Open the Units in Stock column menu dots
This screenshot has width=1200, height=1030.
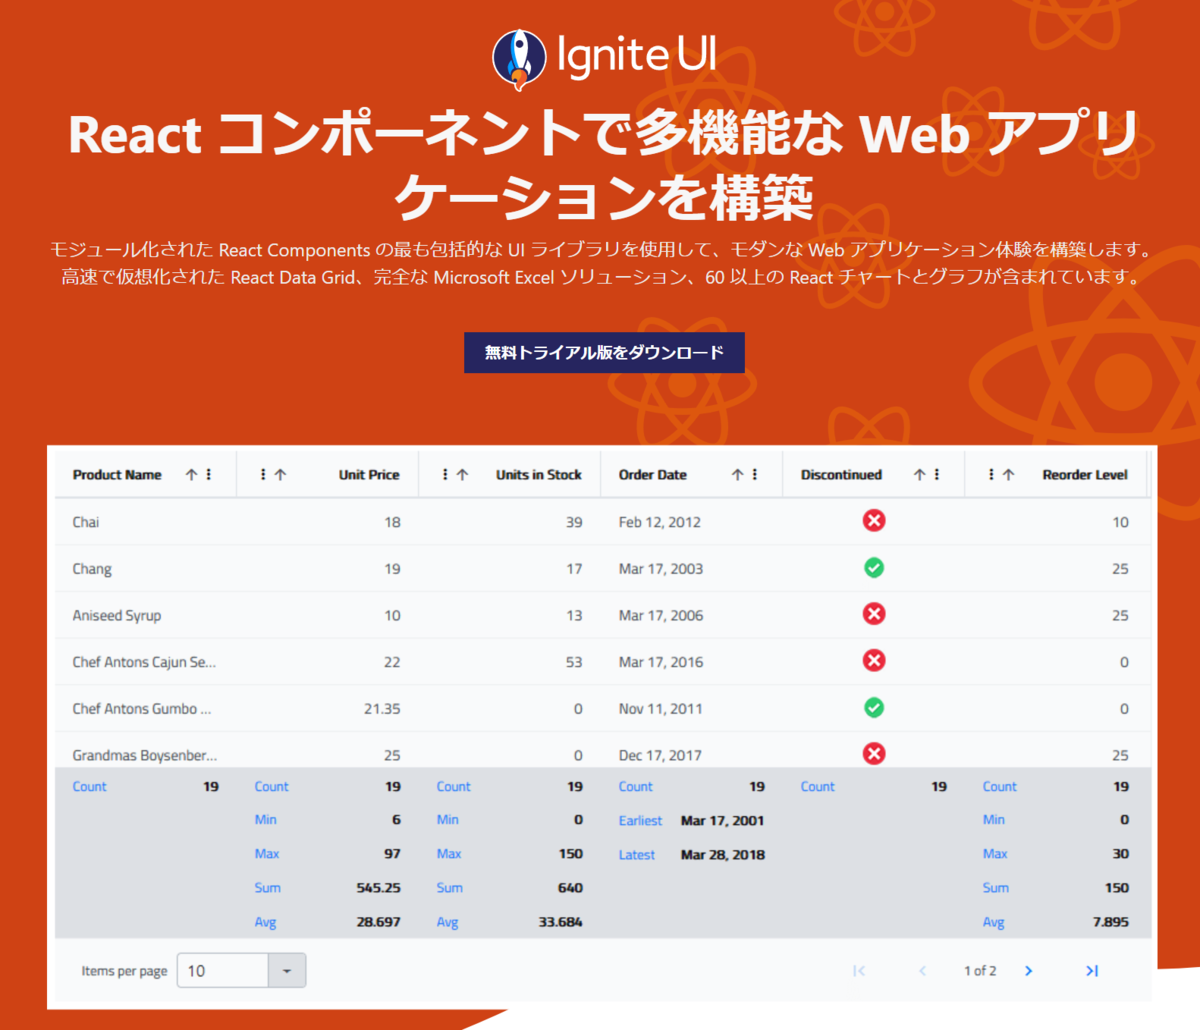tap(445, 475)
